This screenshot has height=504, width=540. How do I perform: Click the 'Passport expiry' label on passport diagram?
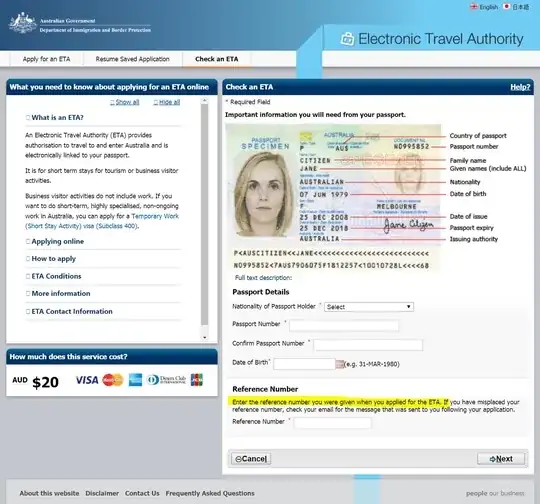471,228
